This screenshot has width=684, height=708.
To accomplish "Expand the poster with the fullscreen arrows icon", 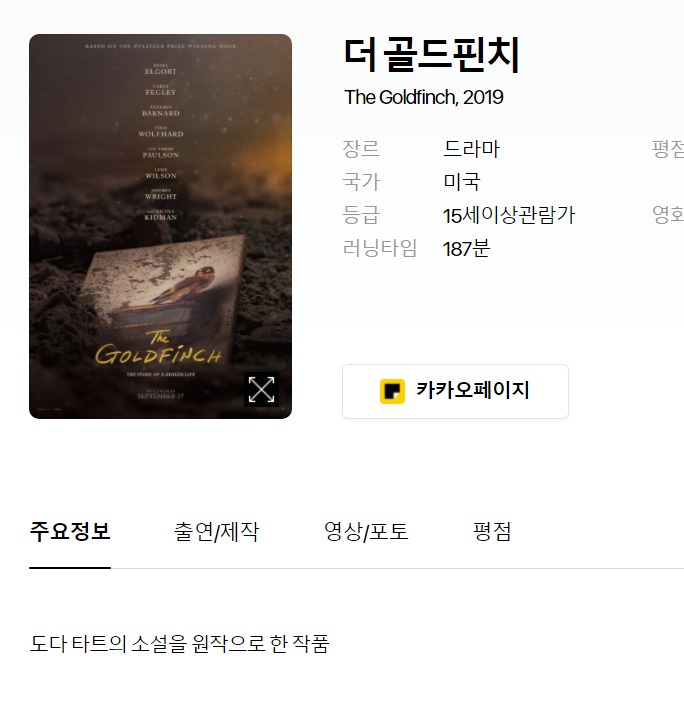I will tap(261, 389).
